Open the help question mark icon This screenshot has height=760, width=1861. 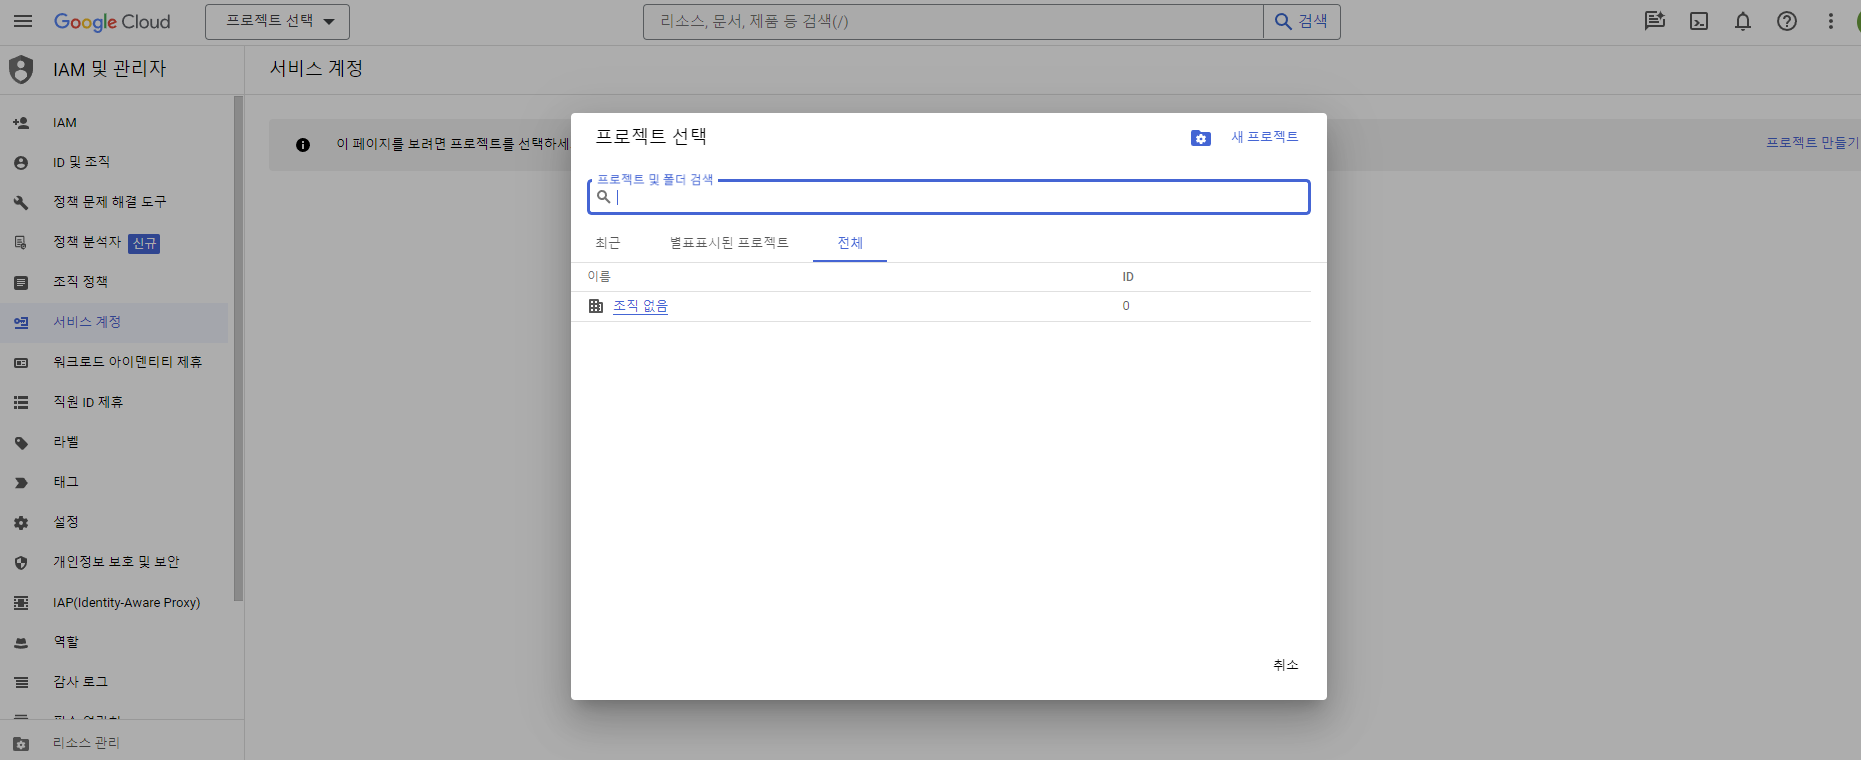click(x=1787, y=21)
